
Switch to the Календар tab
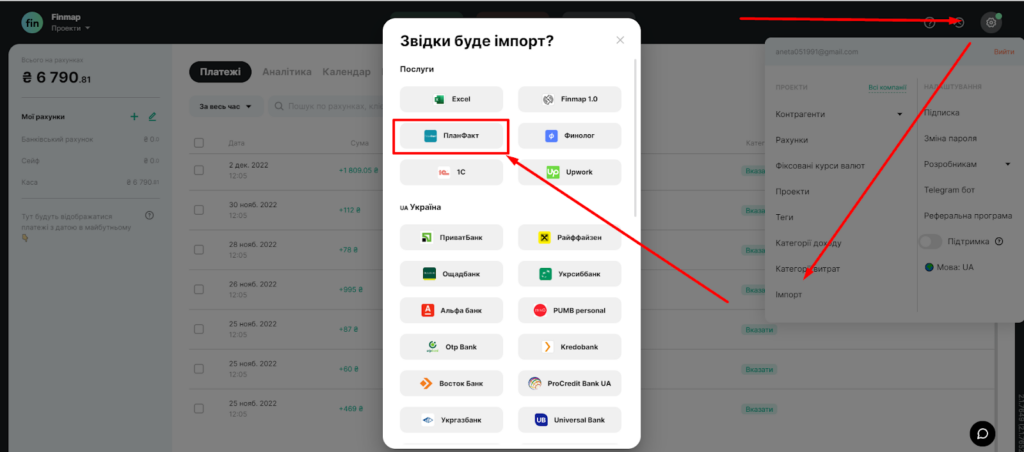click(346, 72)
